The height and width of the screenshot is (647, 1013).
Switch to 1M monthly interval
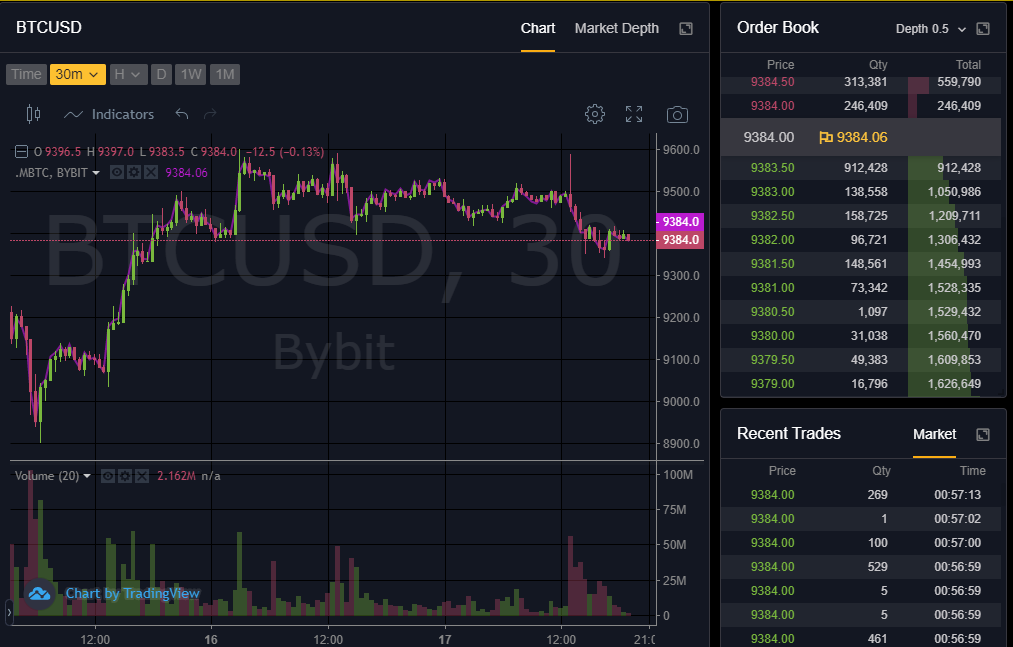click(x=225, y=74)
